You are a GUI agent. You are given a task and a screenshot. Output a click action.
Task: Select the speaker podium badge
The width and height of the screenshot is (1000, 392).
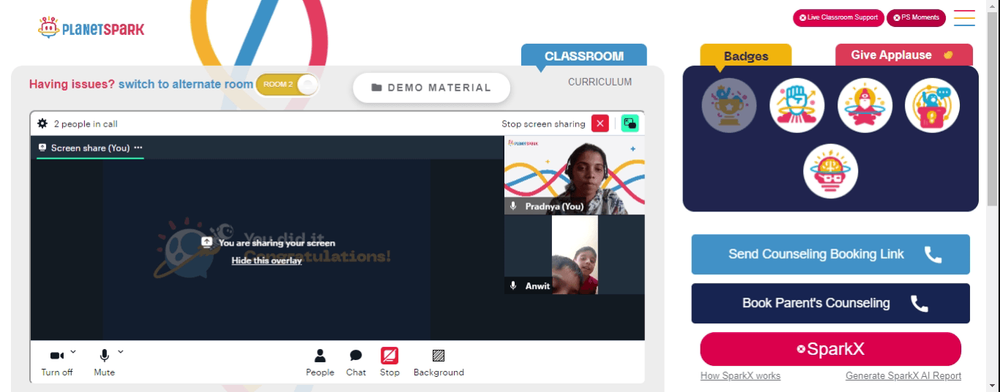click(932, 105)
